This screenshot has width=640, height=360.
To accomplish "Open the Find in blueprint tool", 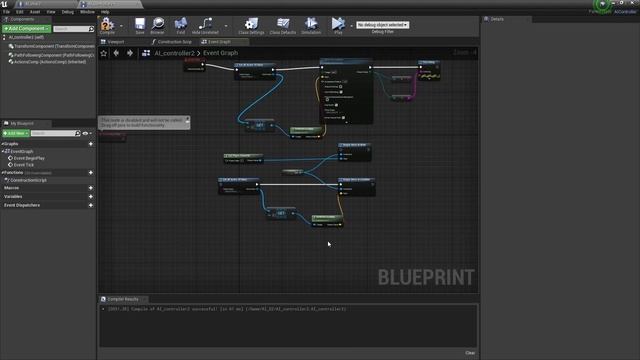I will (x=180, y=25).
